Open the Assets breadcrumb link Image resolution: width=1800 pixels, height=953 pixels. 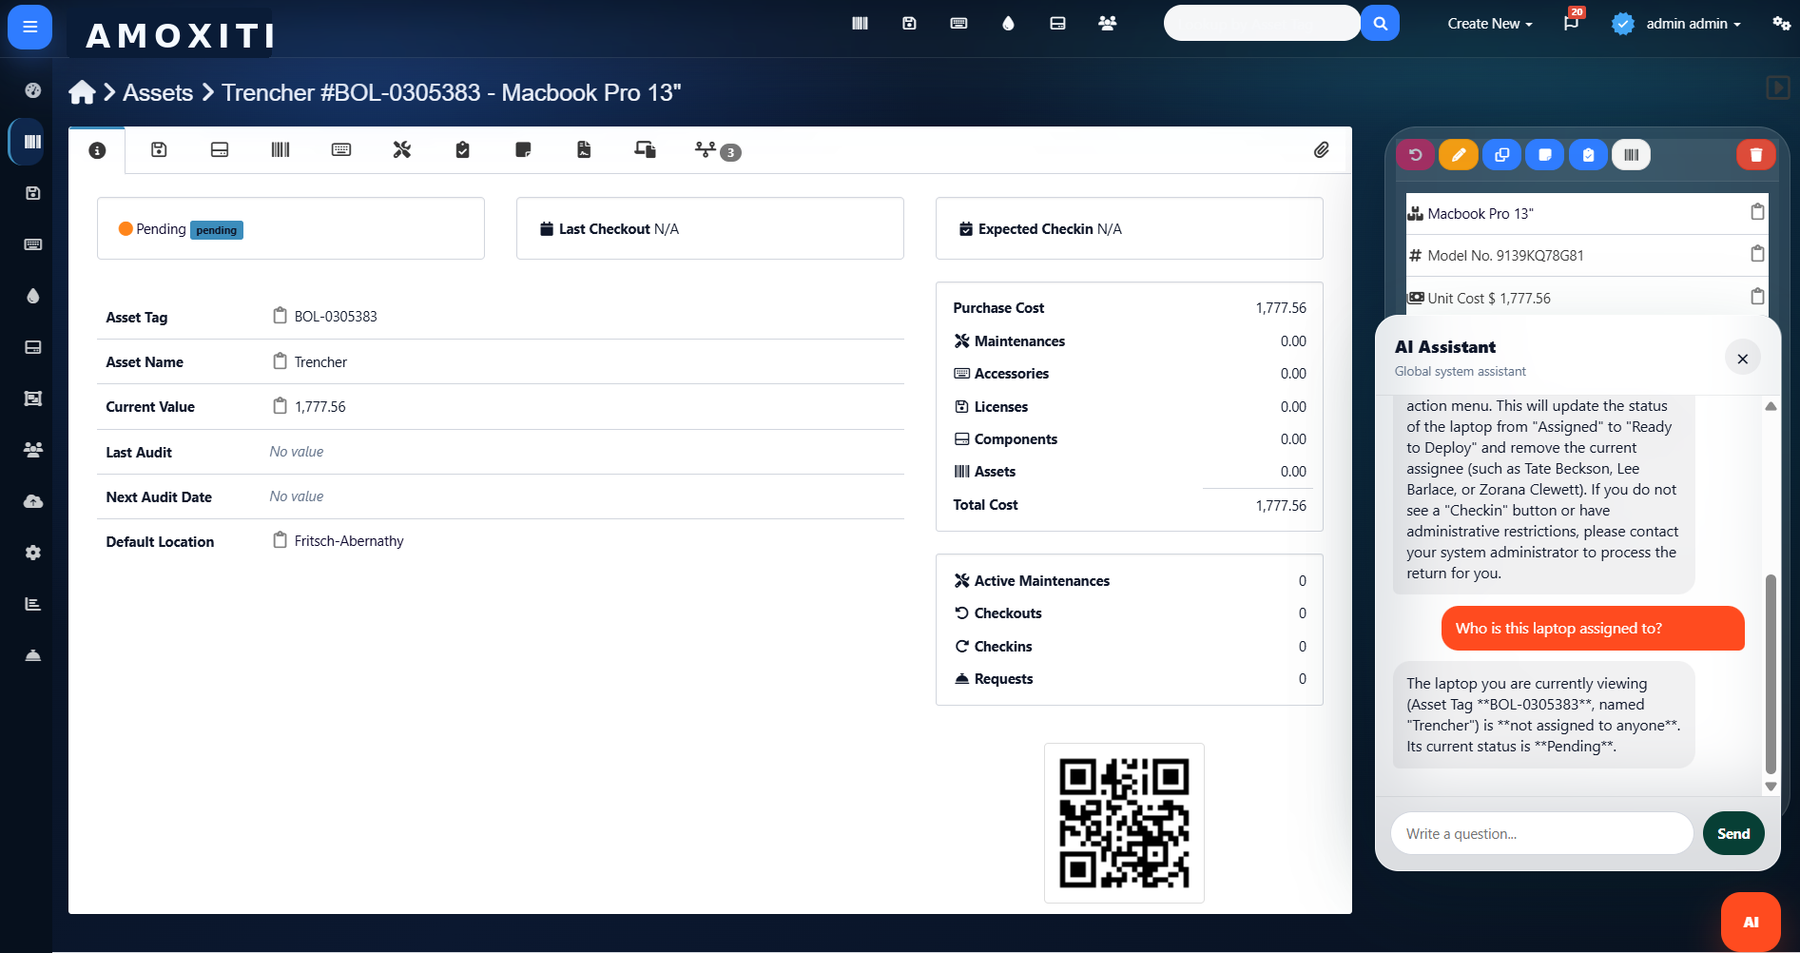pos(158,93)
